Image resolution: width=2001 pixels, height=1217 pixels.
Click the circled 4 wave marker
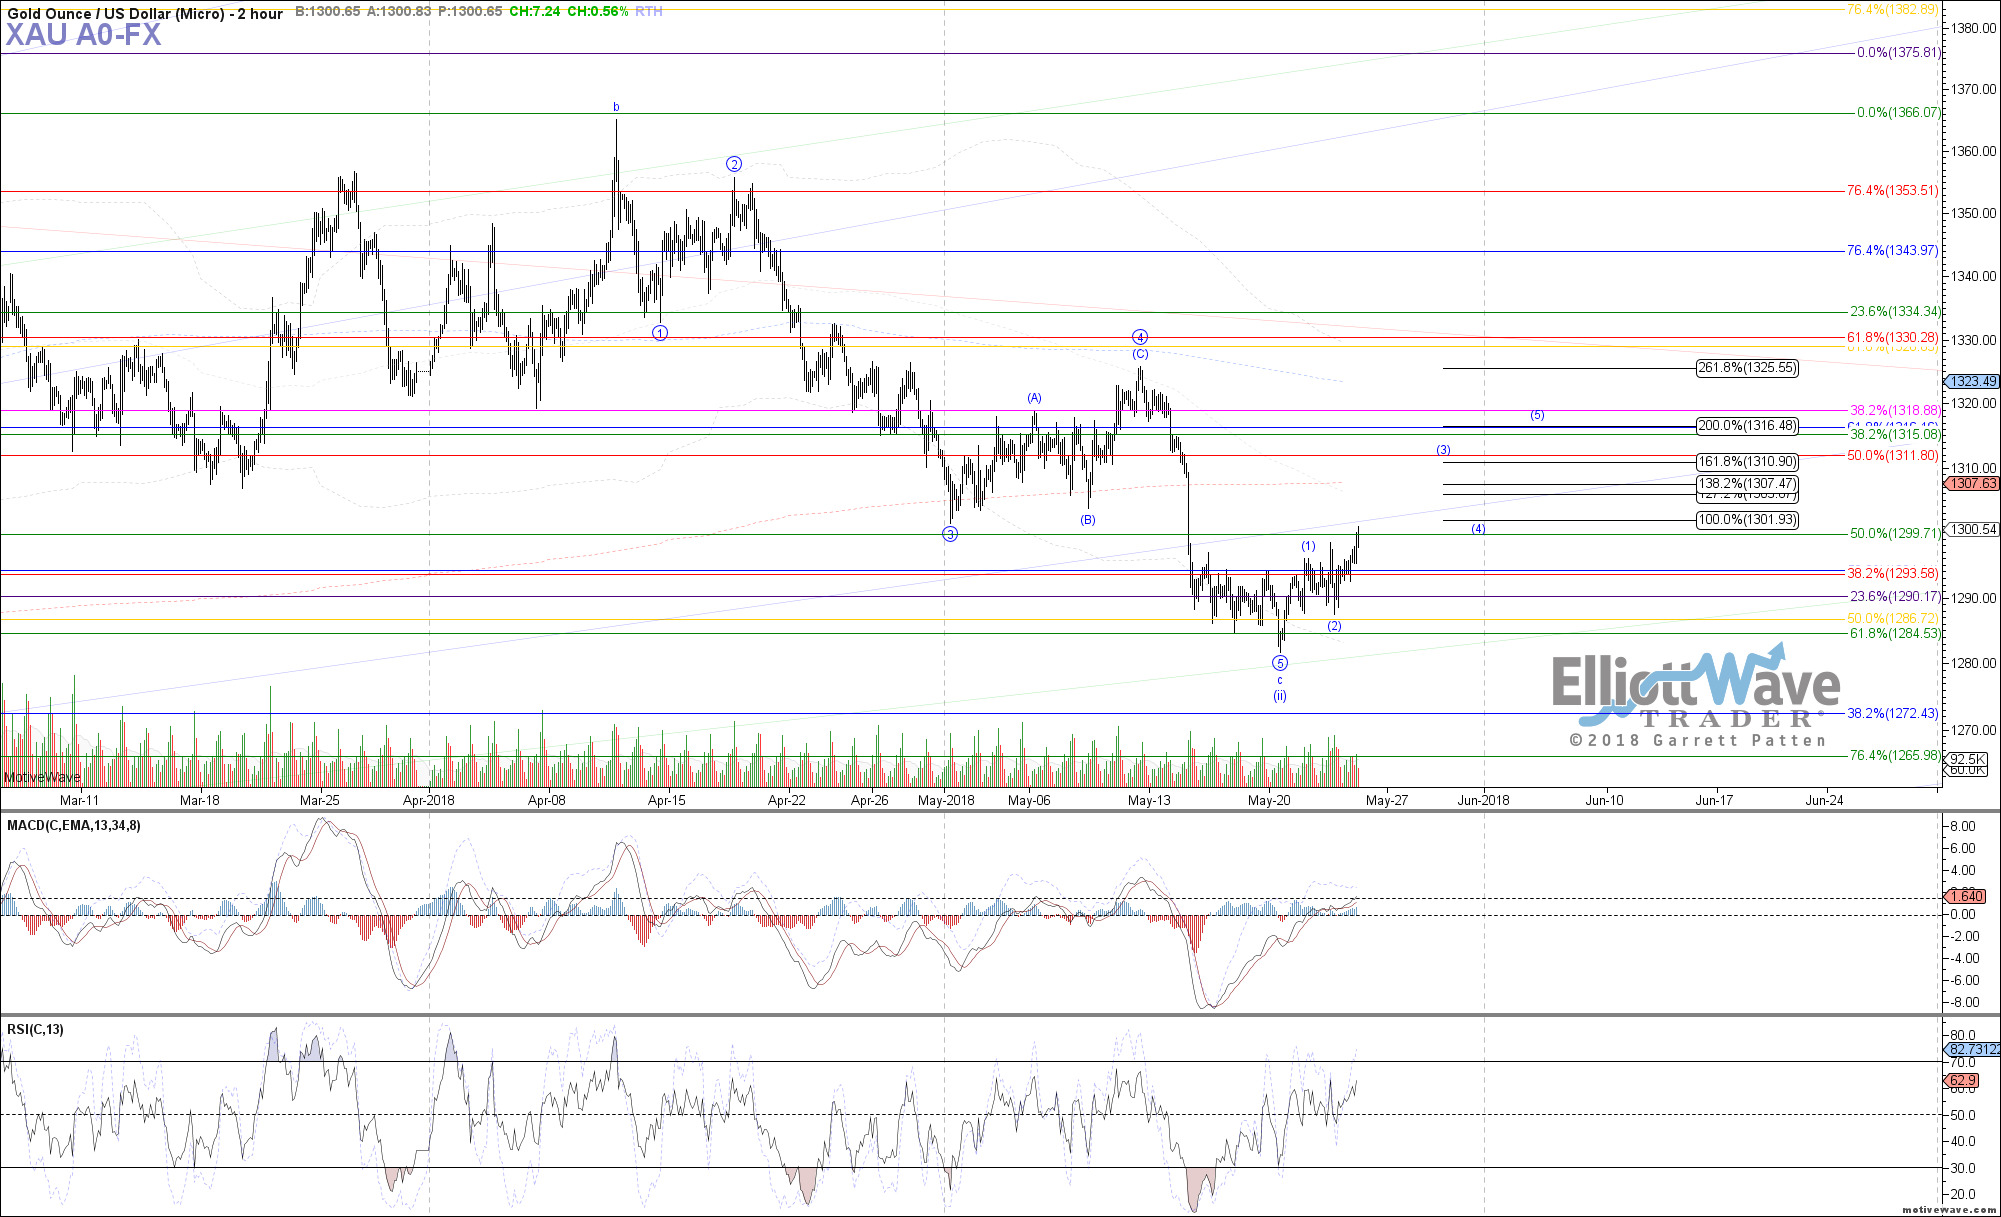click(1139, 337)
